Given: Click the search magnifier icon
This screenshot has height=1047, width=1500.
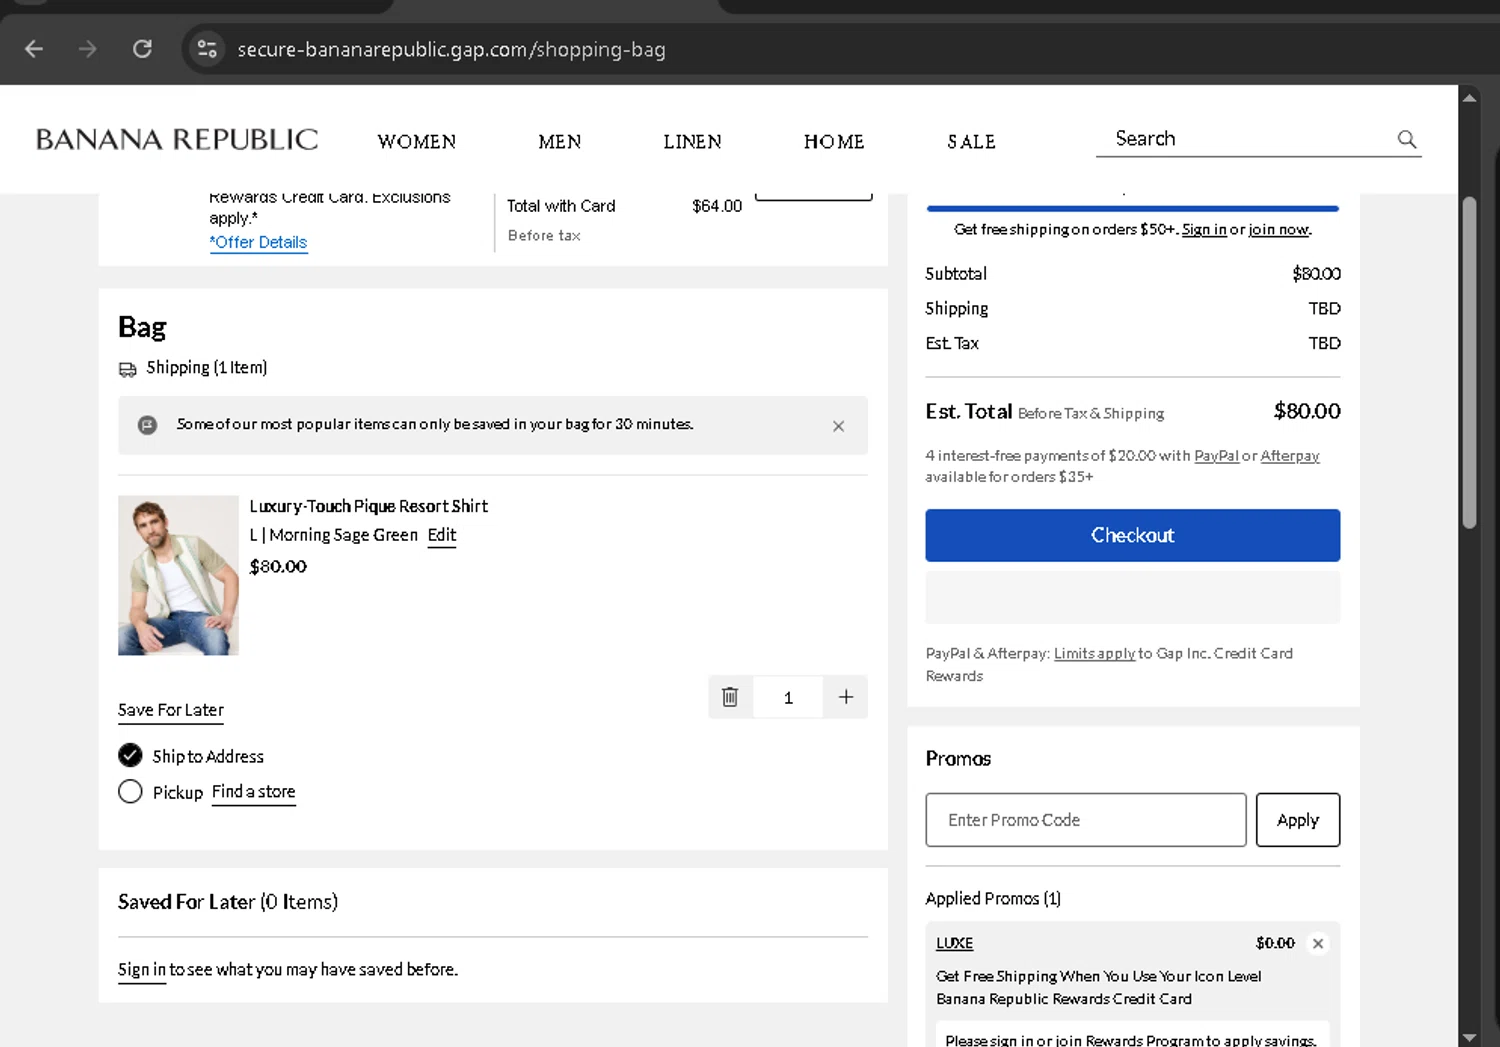Looking at the screenshot, I should 1407,139.
